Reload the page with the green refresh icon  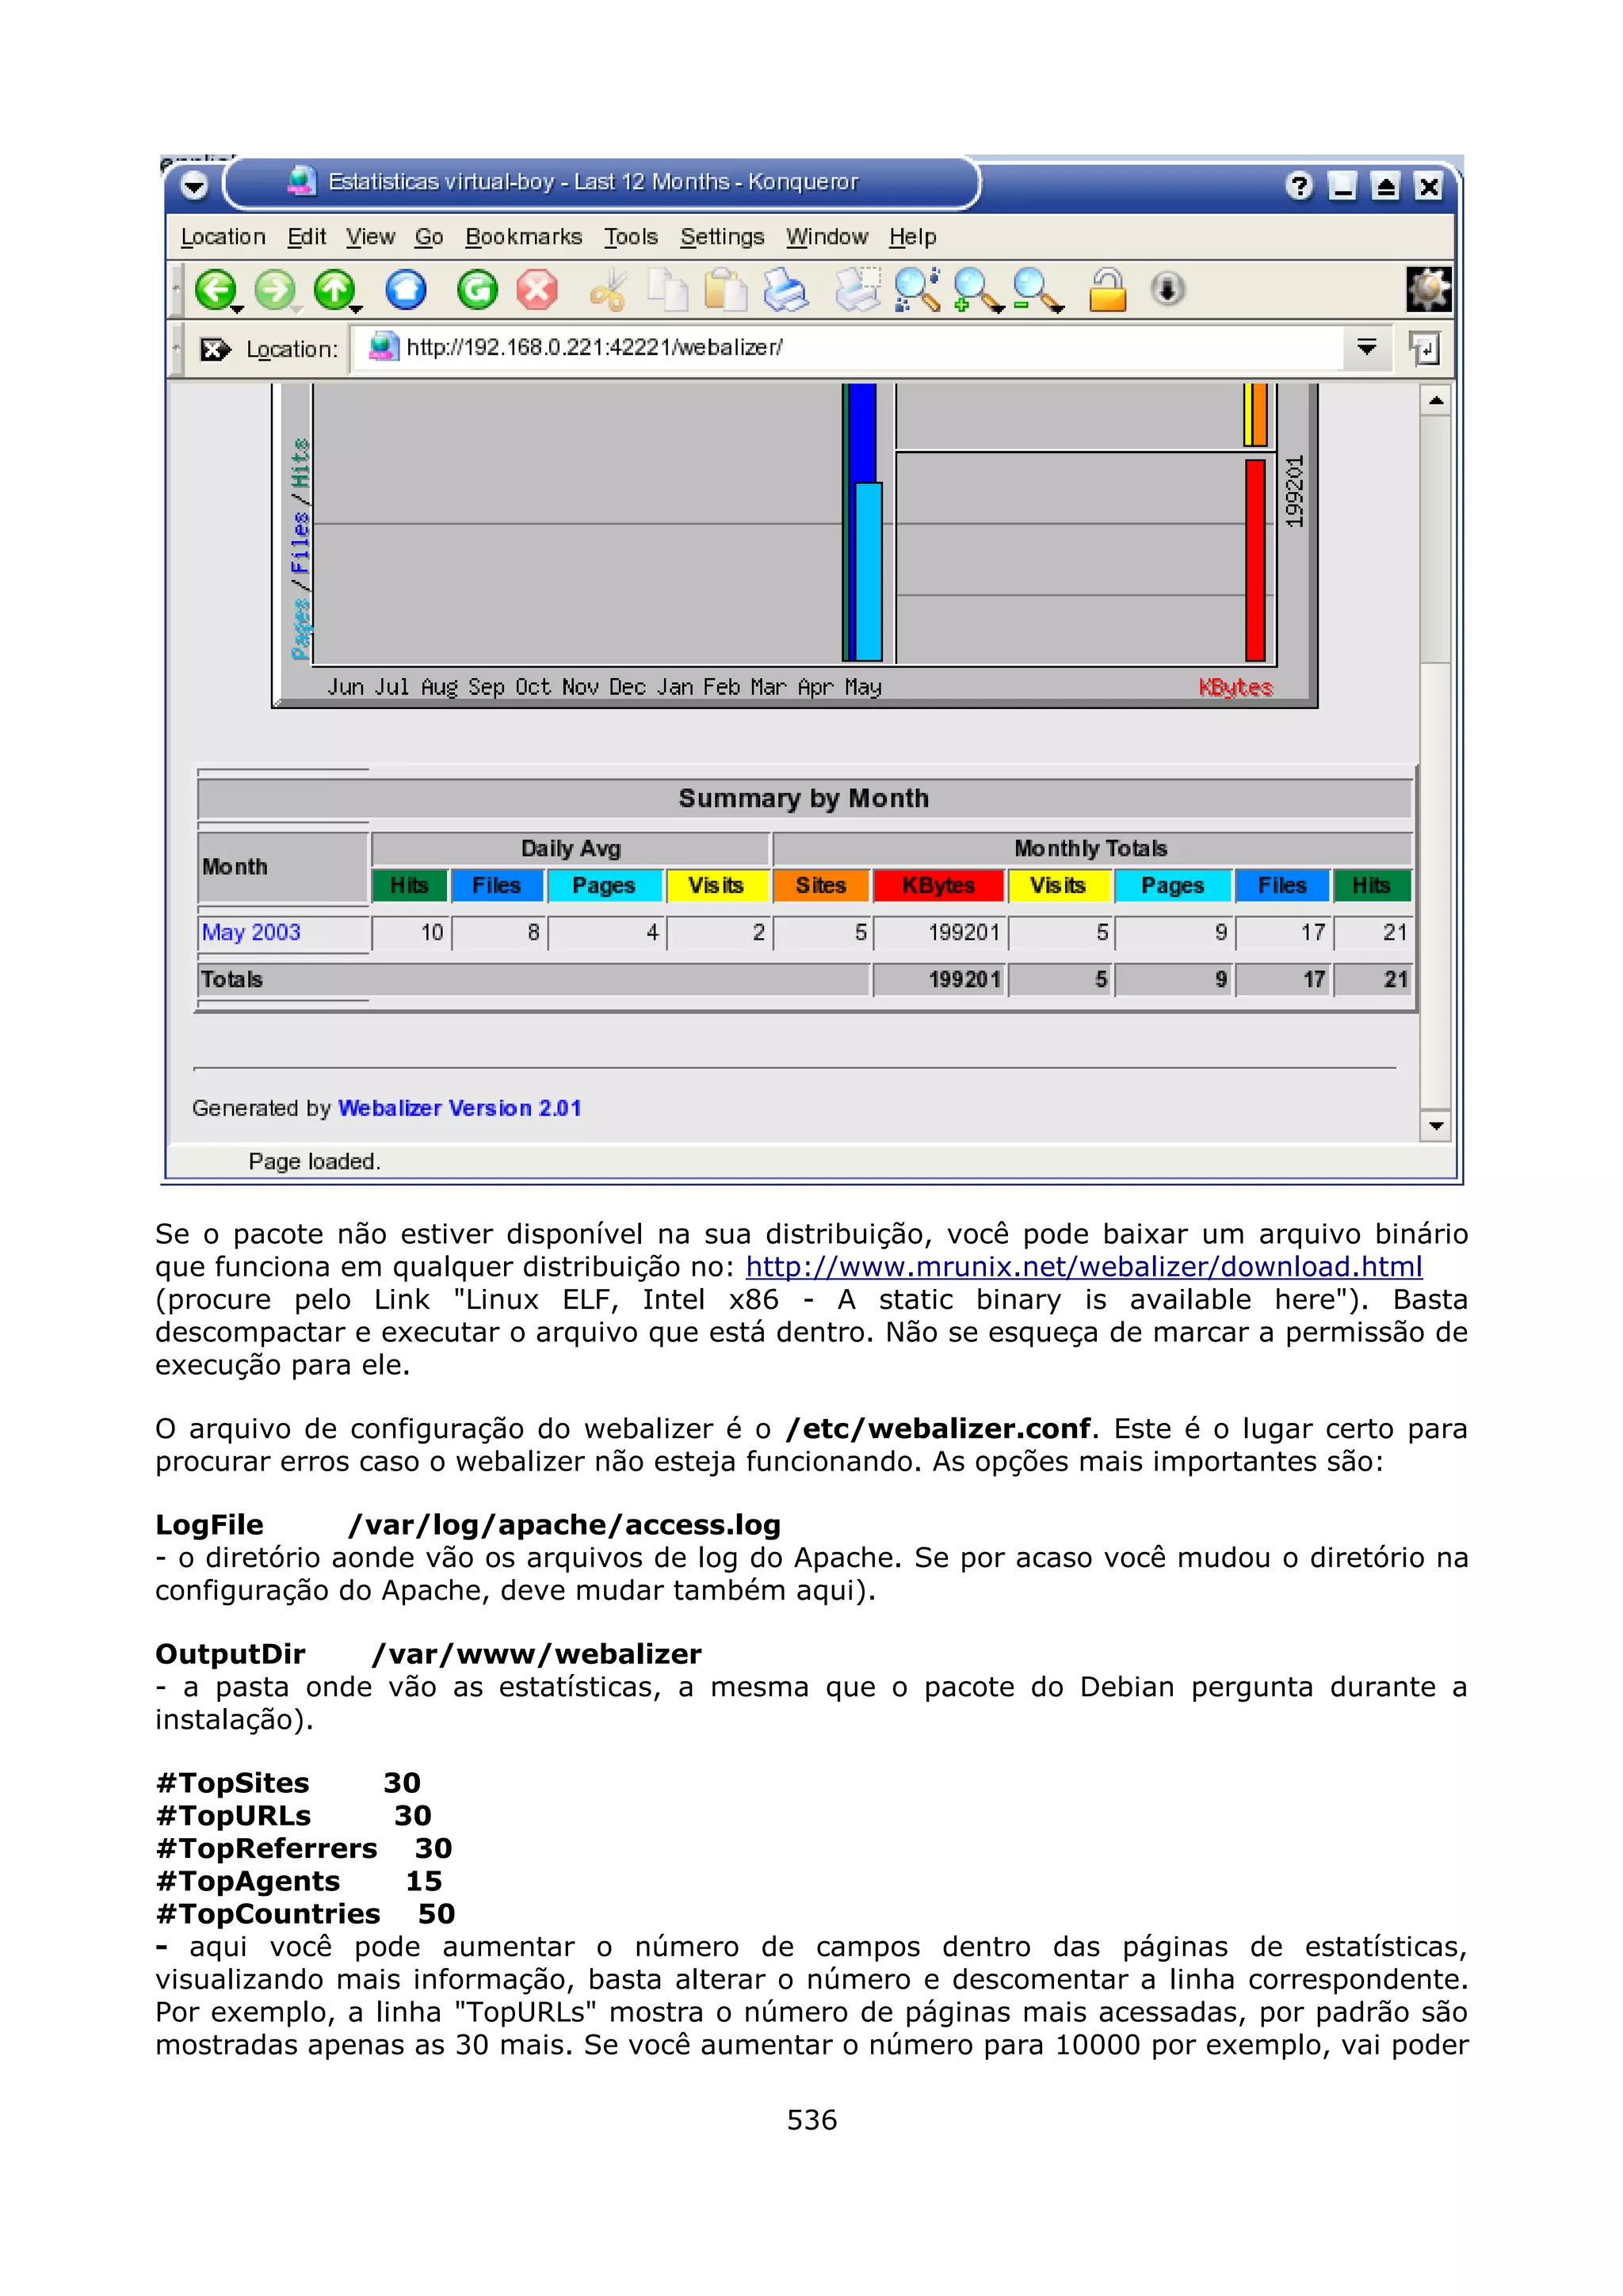(x=477, y=290)
